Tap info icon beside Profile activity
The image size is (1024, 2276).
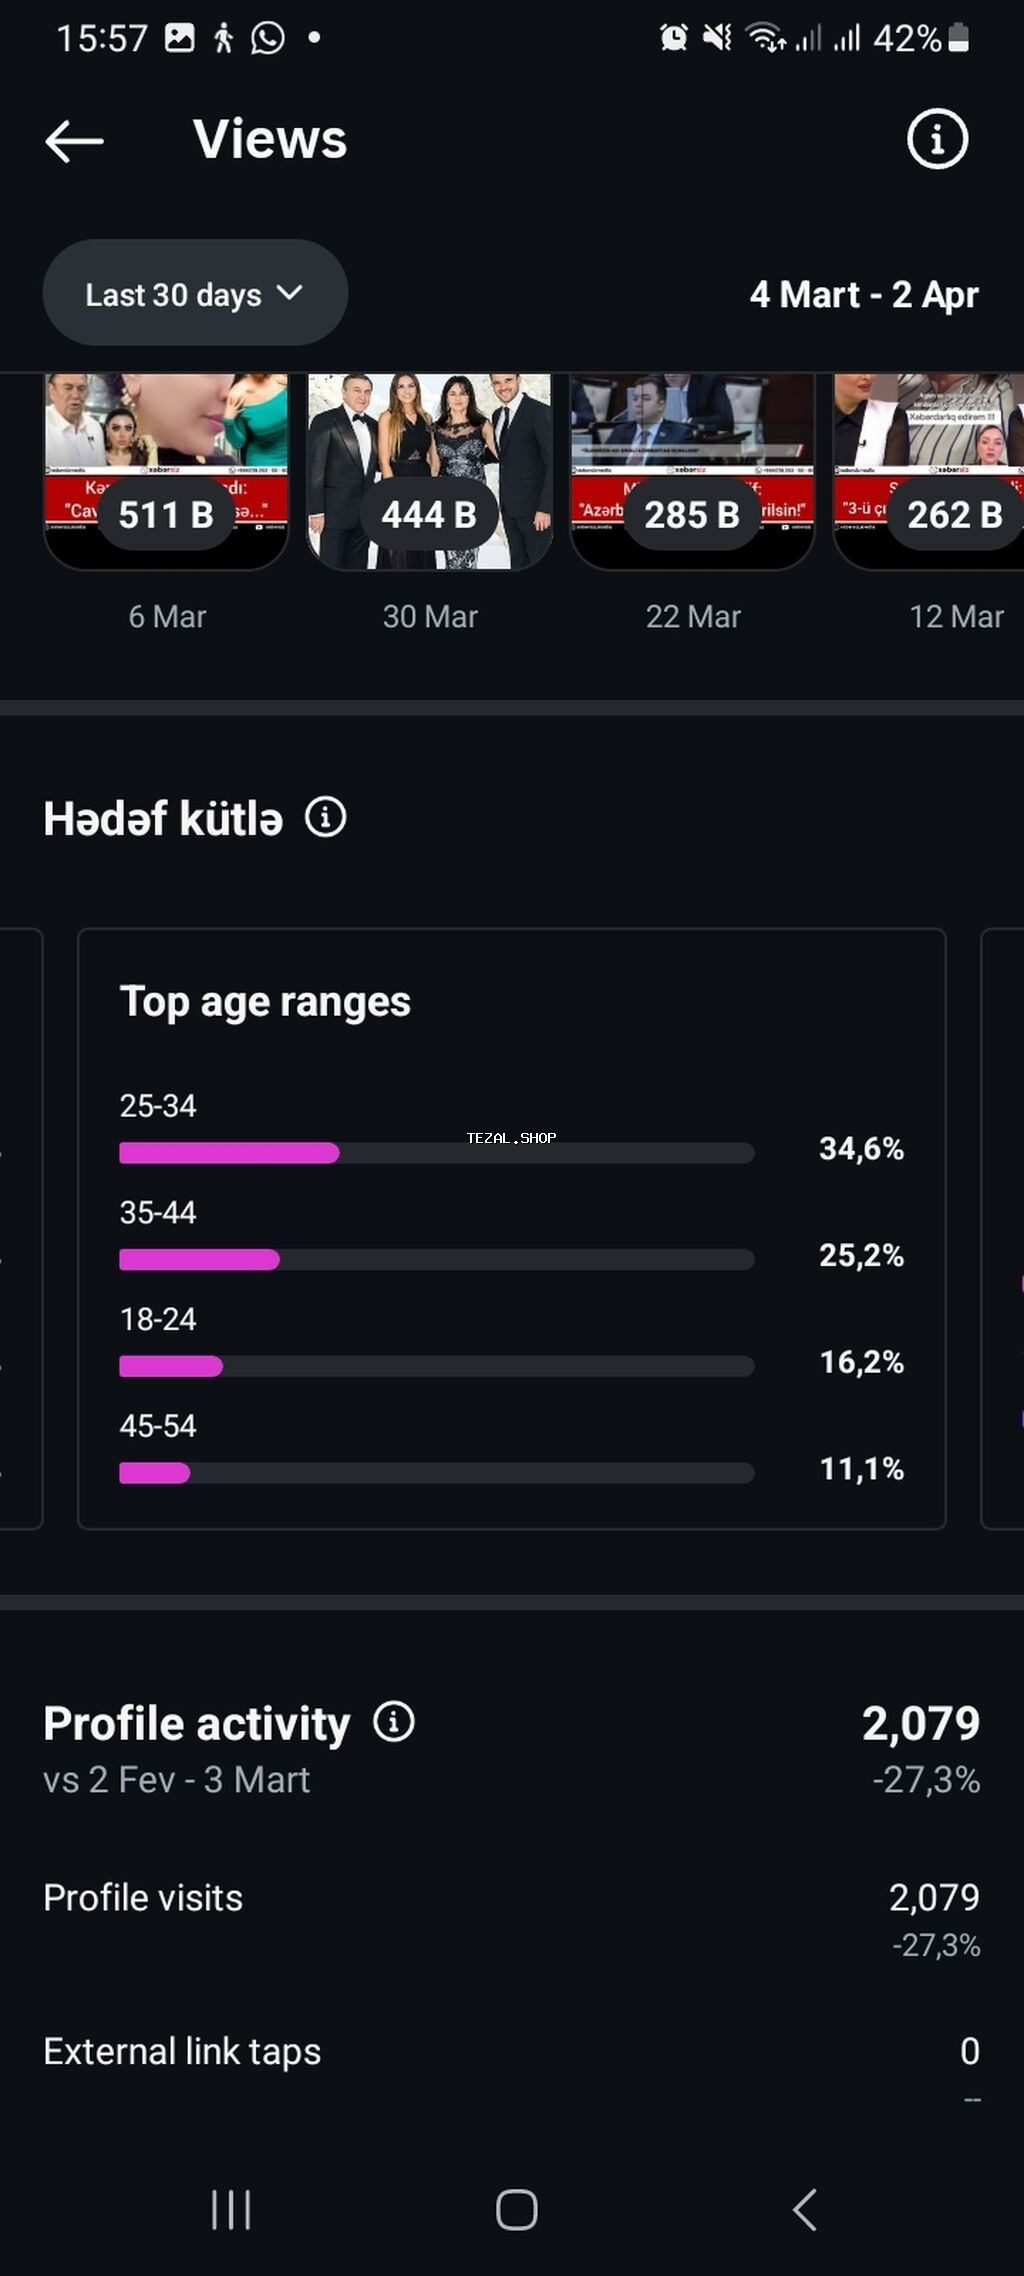pyautogui.click(x=394, y=1722)
